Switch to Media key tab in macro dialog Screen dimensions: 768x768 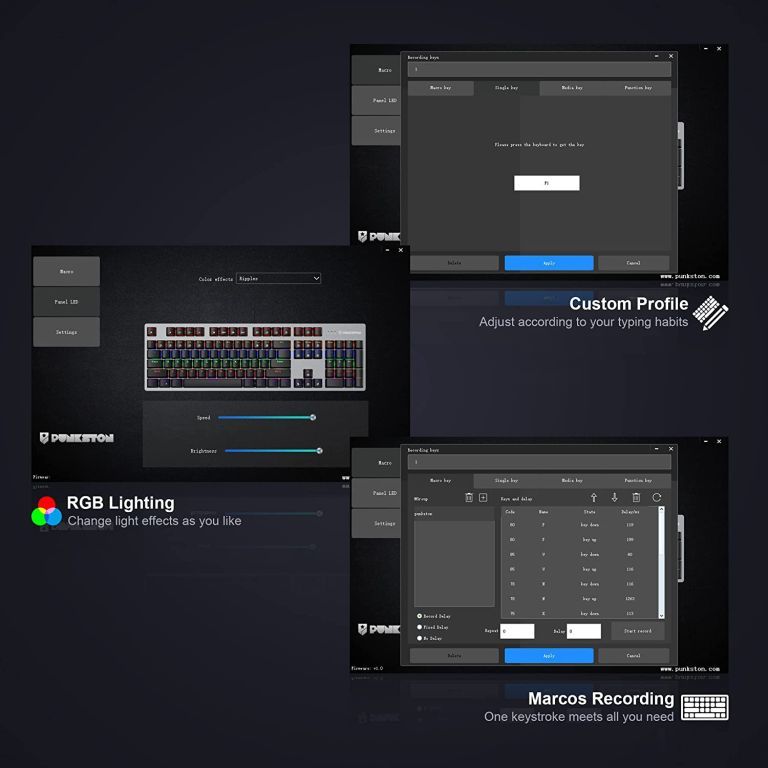(572, 480)
